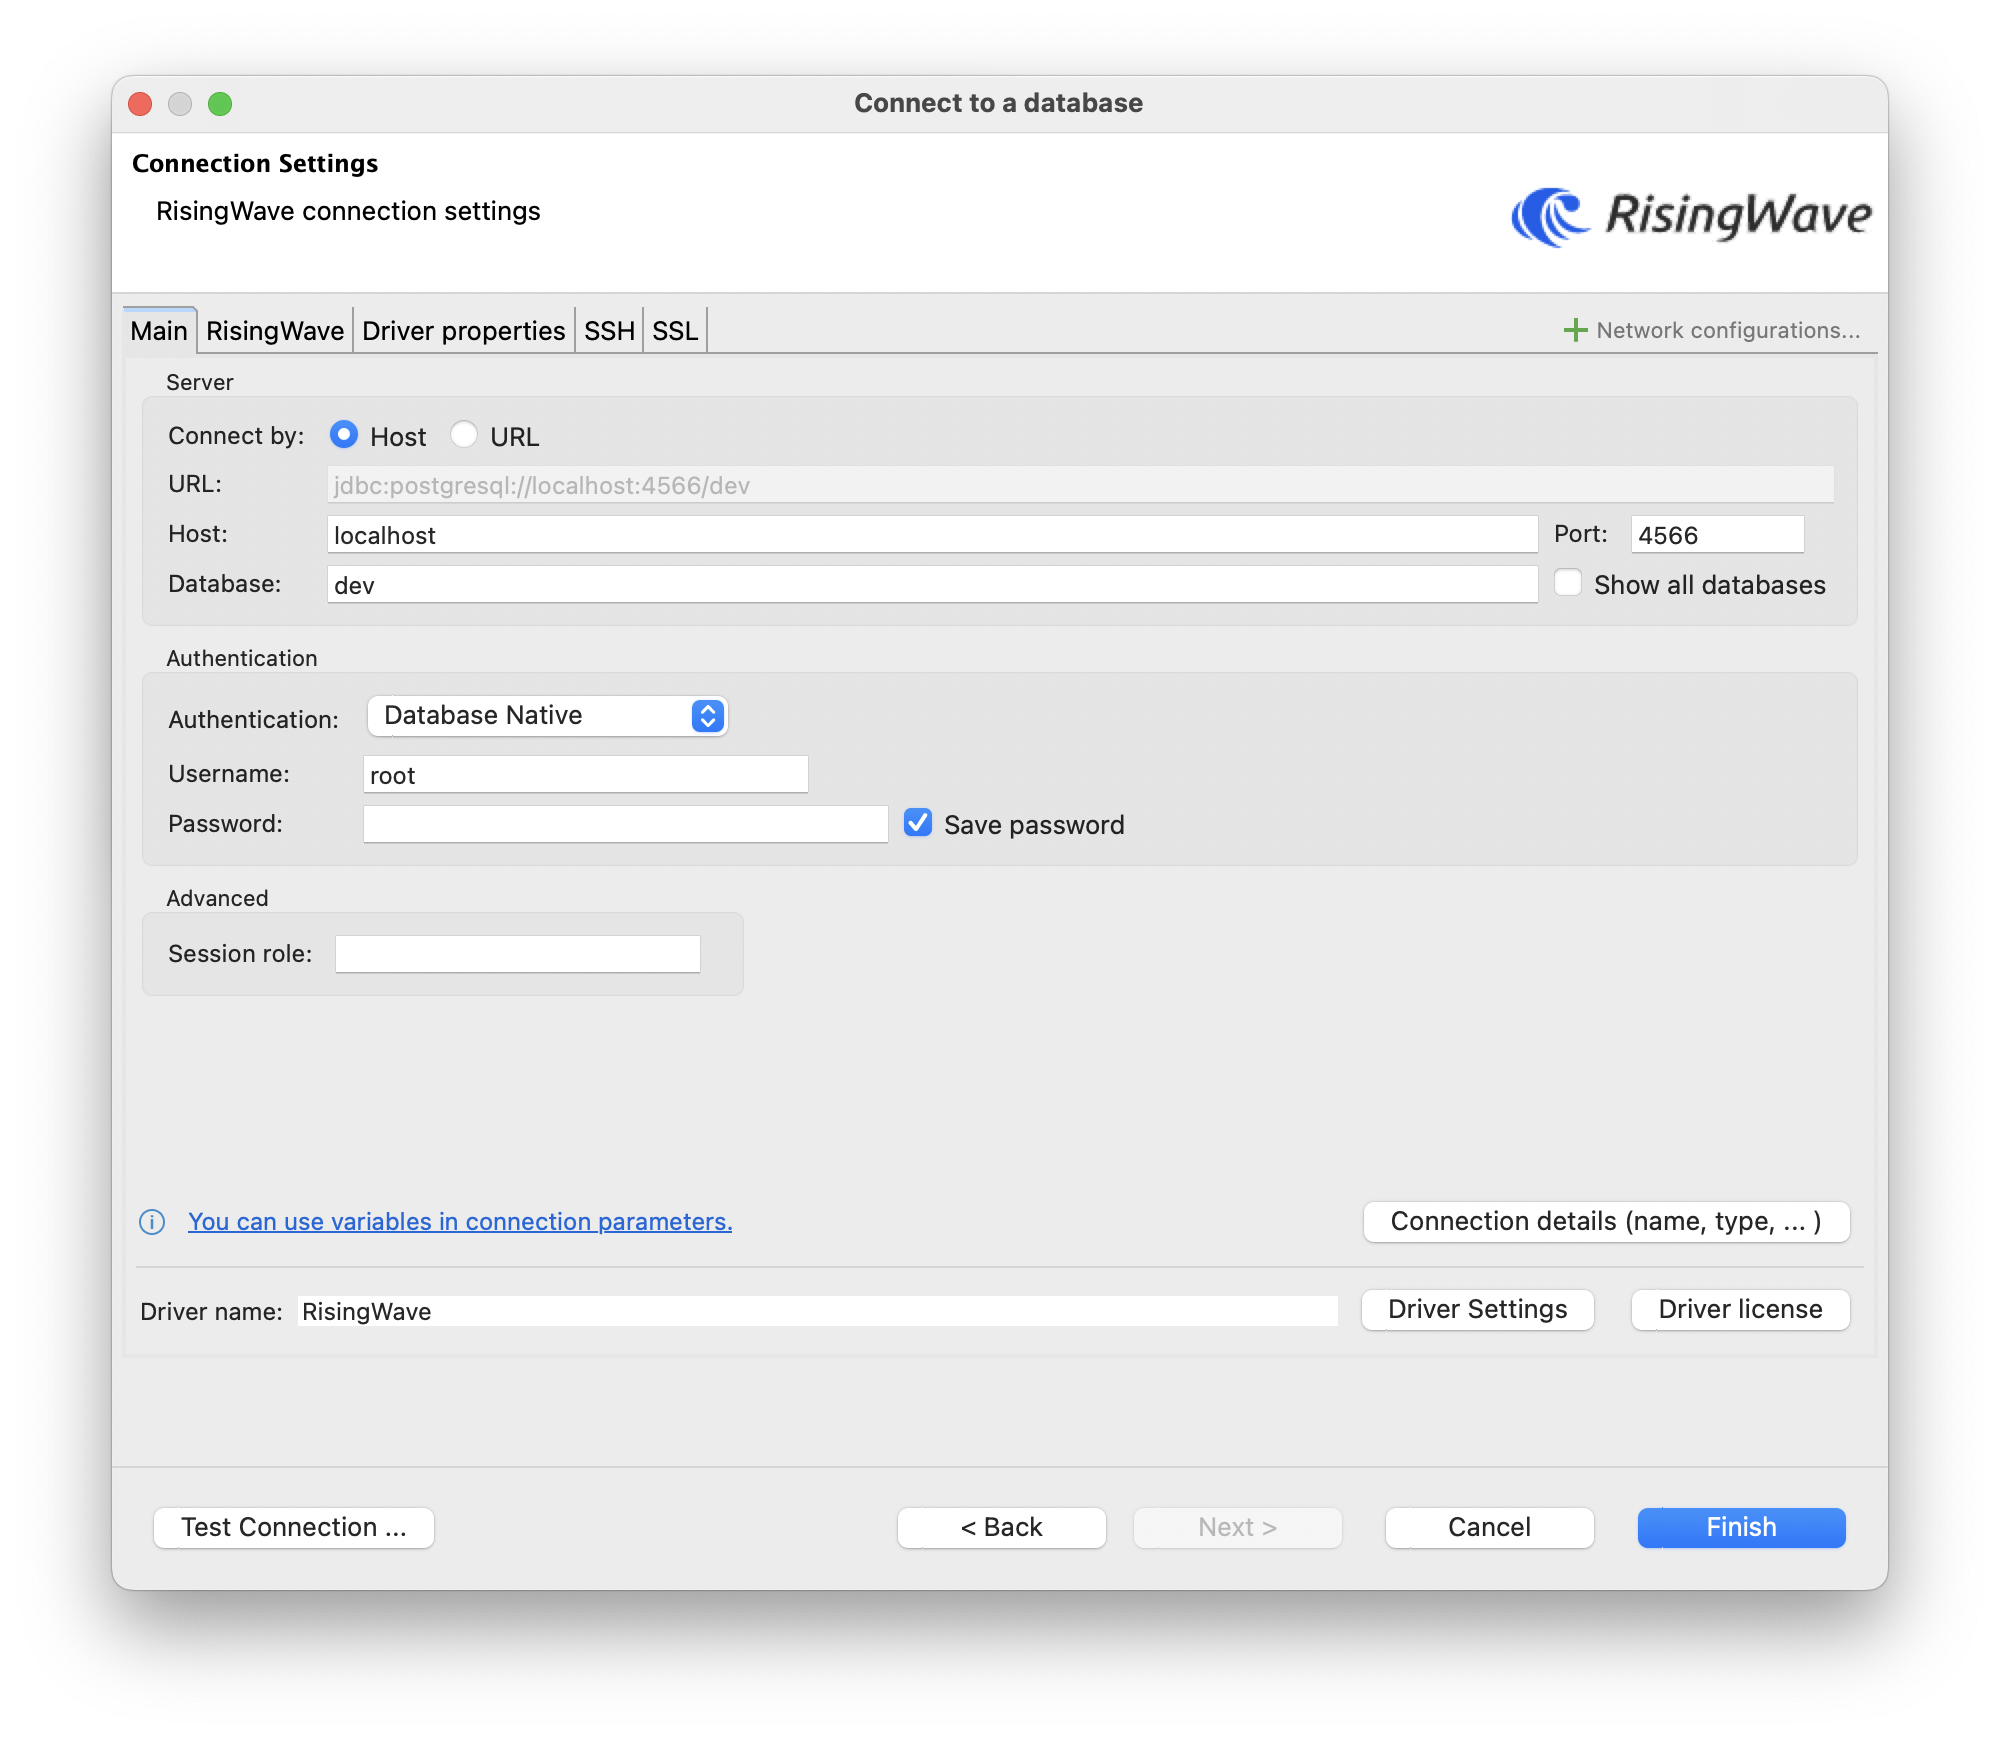Switch to the SSL tab
This screenshot has width=2000, height=1738.
(675, 330)
